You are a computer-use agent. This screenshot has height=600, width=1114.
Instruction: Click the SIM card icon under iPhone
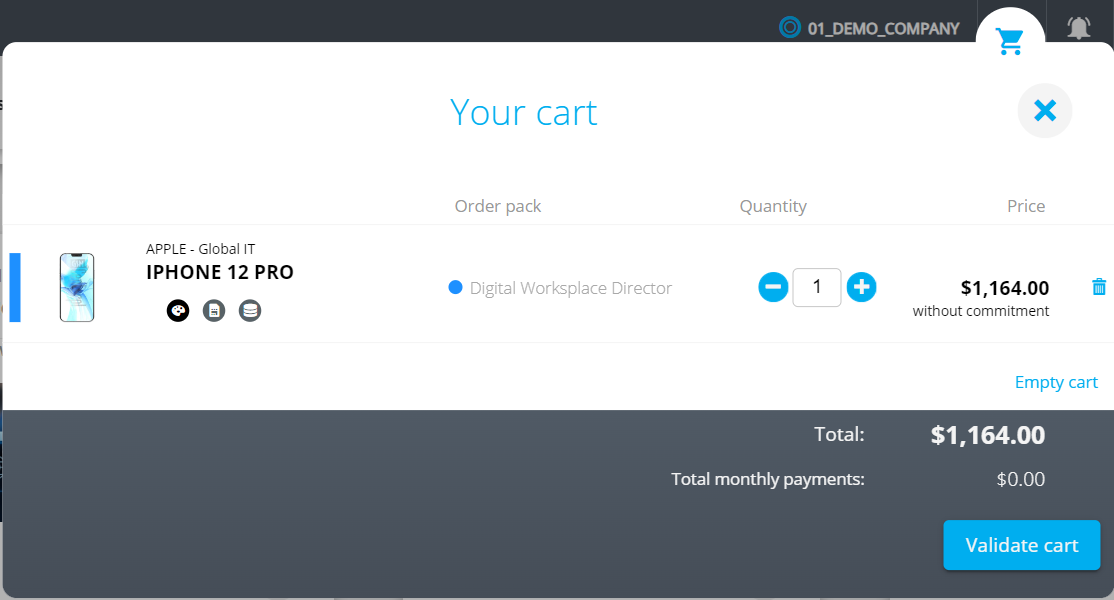click(x=214, y=311)
